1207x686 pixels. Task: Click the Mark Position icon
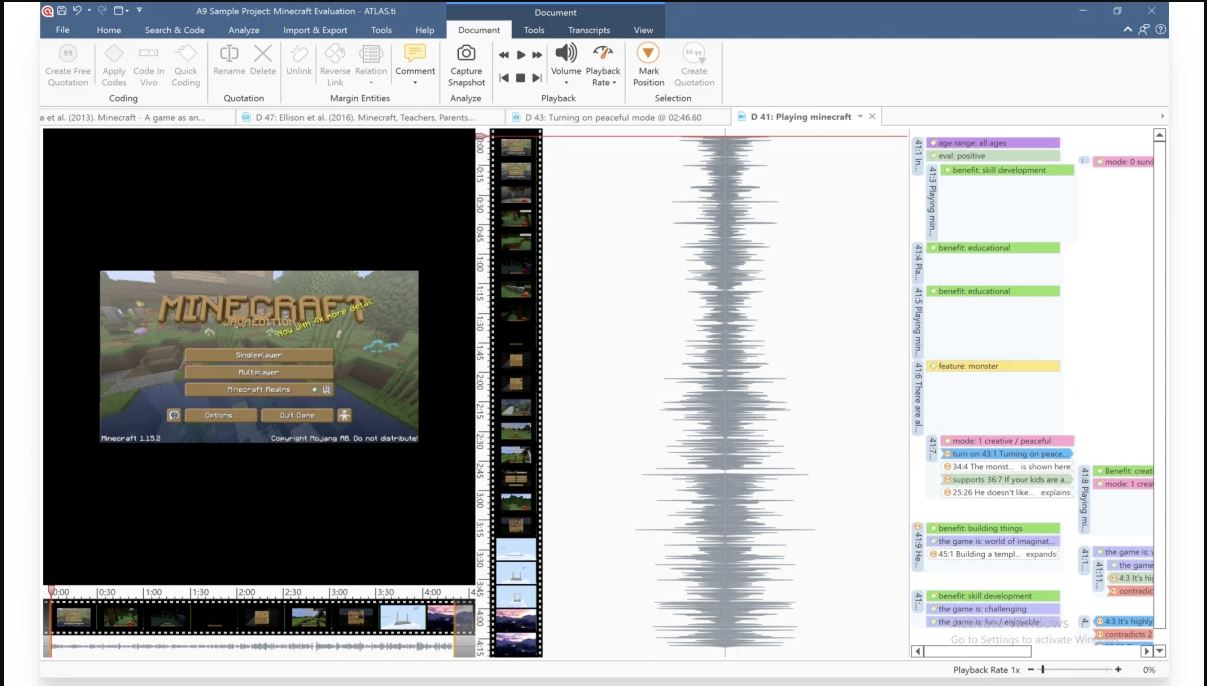648,54
